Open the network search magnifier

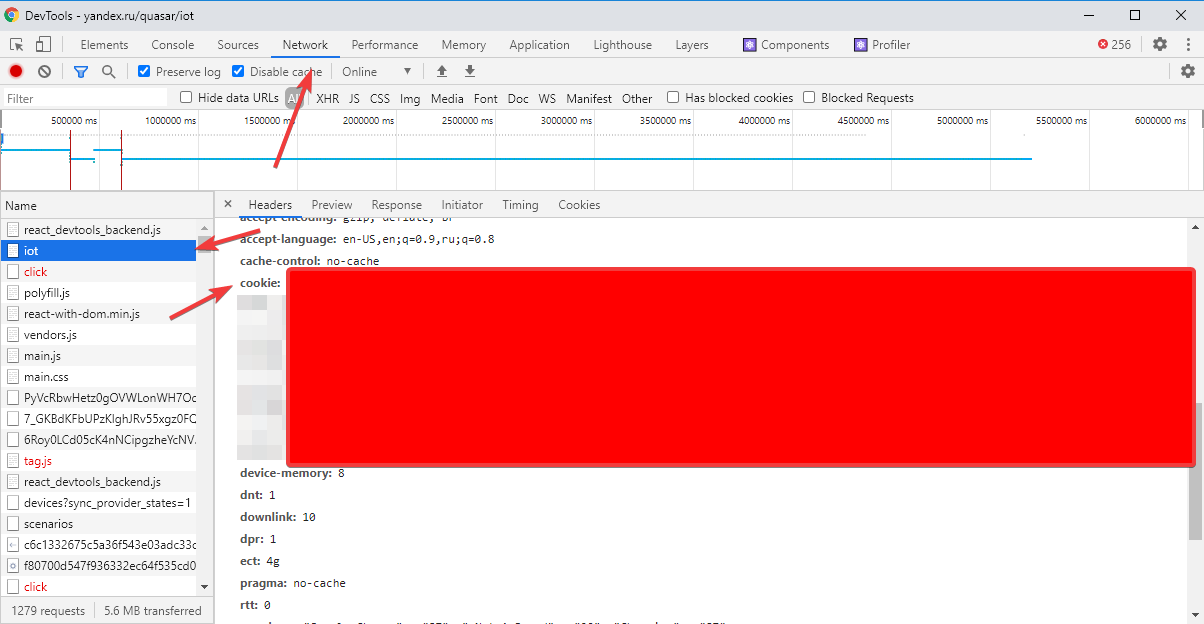pyautogui.click(x=108, y=71)
